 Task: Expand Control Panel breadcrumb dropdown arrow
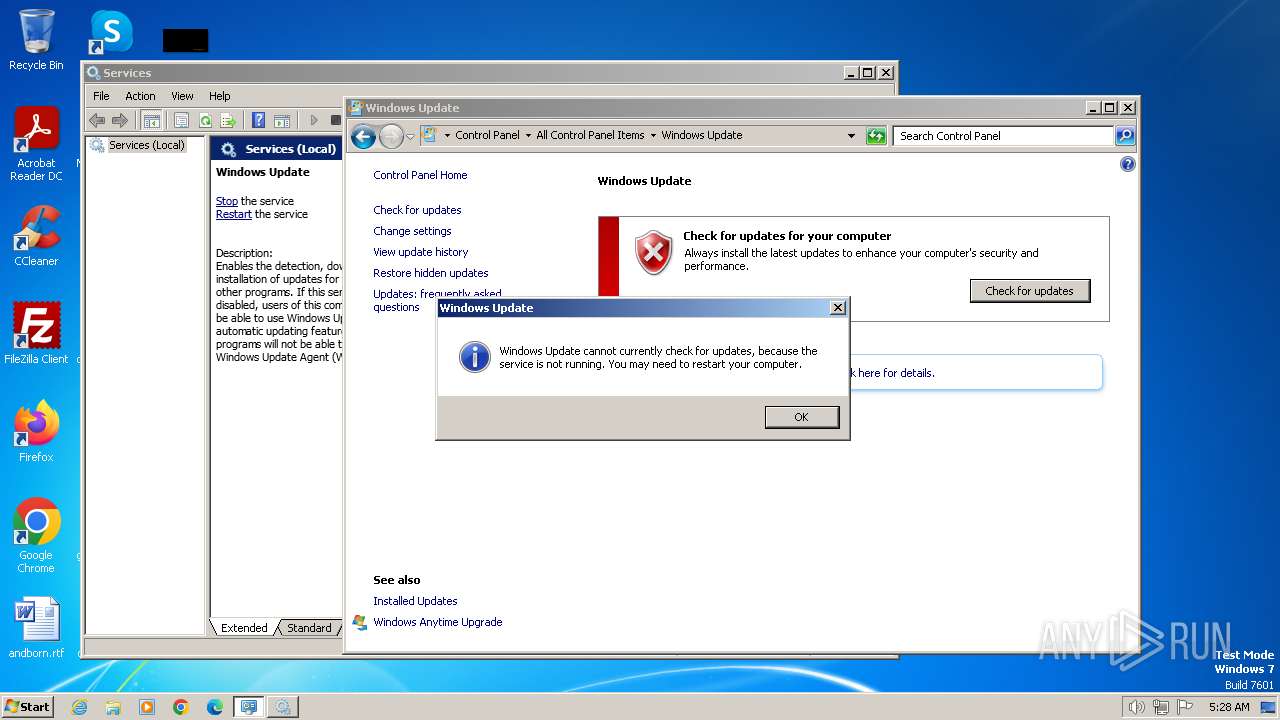528,136
